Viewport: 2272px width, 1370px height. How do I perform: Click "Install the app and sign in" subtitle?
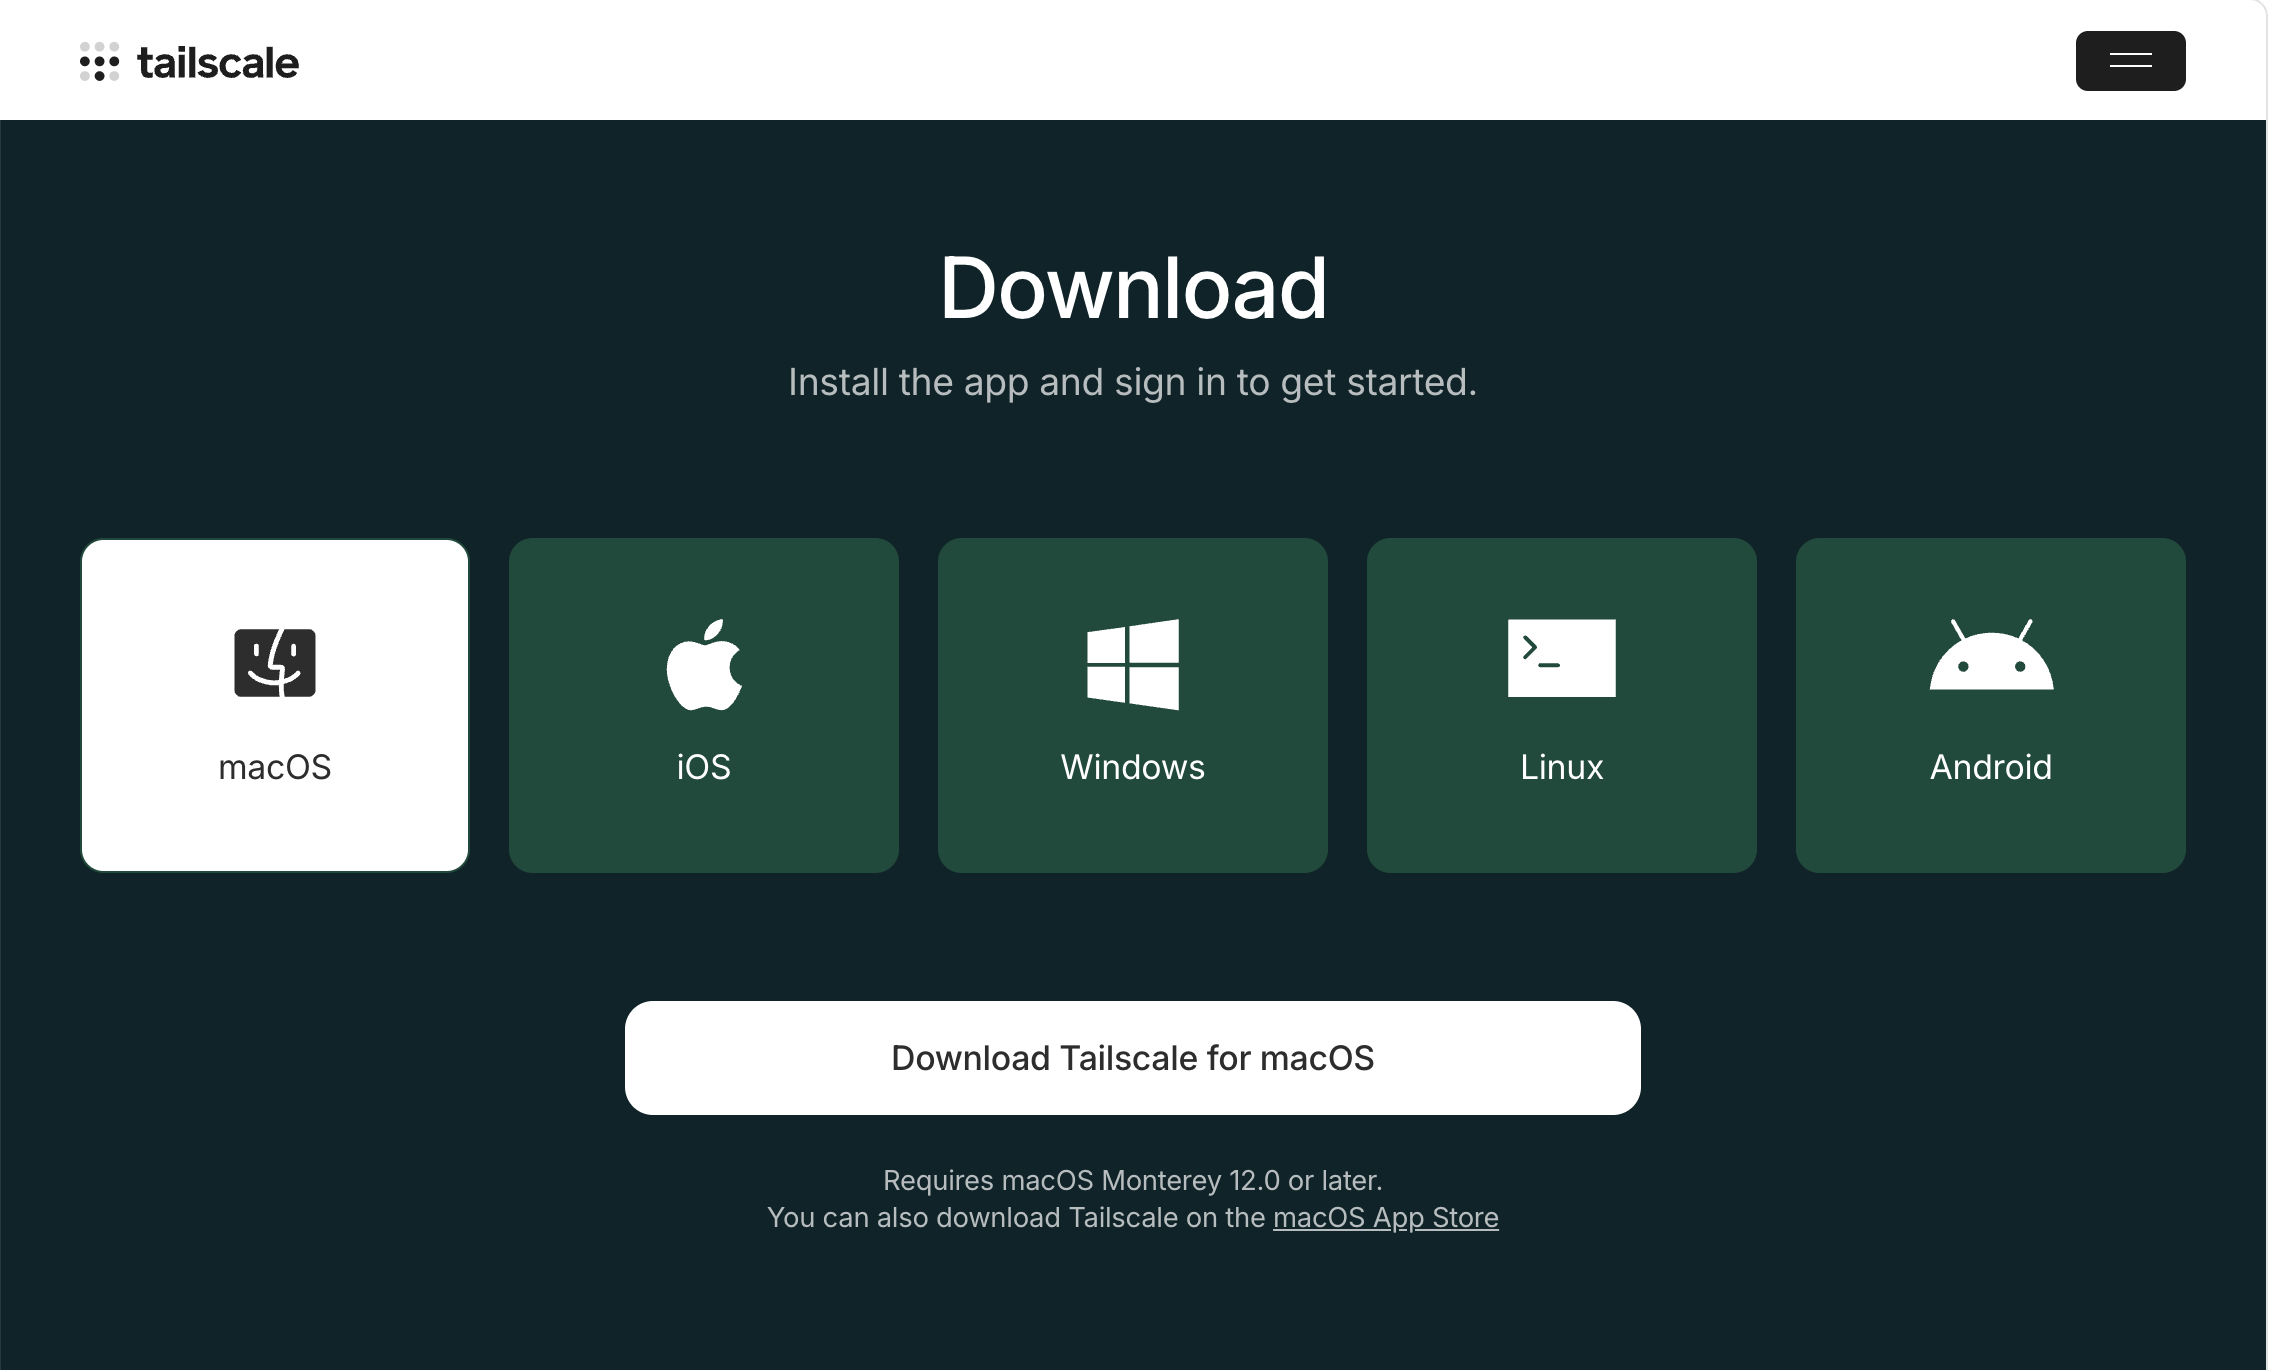click(x=1133, y=382)
